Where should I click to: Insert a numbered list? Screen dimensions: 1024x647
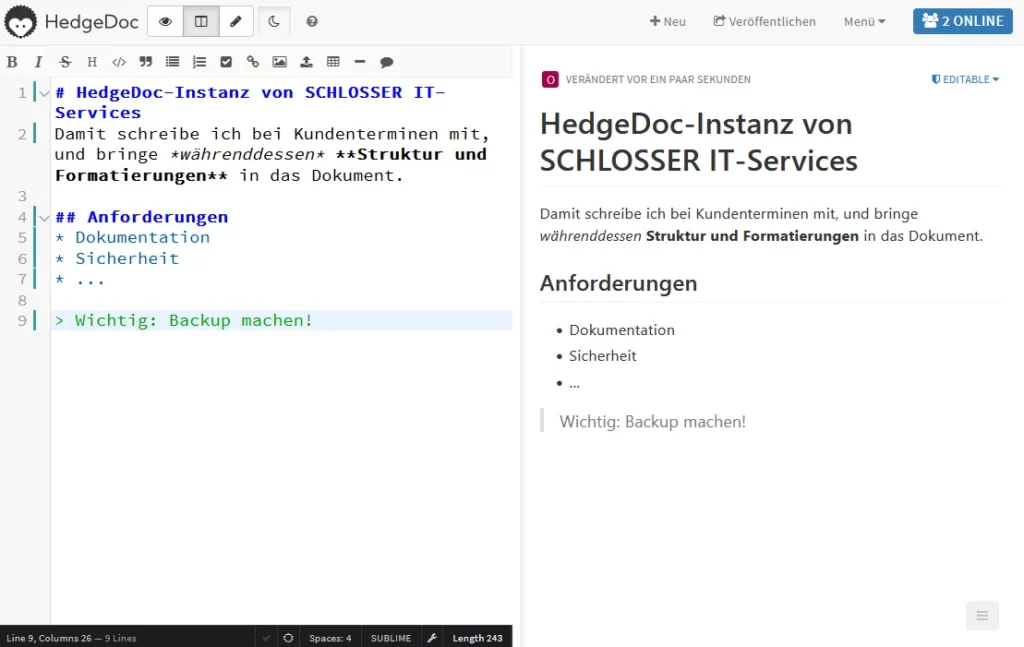199,62
